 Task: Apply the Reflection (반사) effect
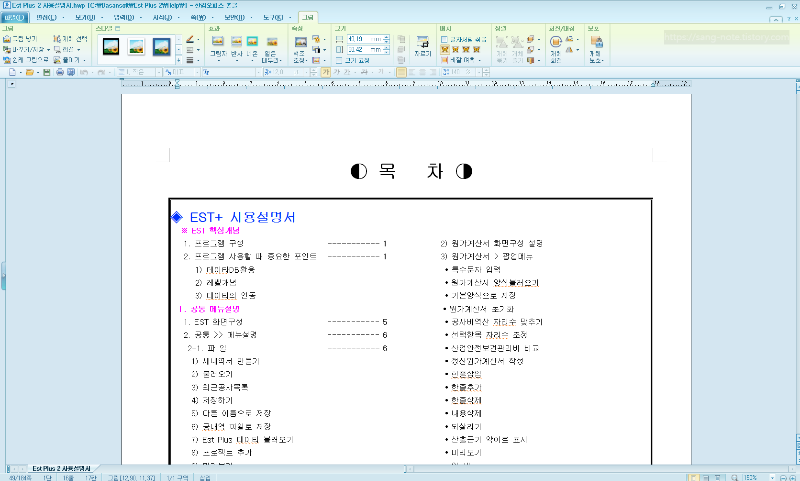pos(236,46)
